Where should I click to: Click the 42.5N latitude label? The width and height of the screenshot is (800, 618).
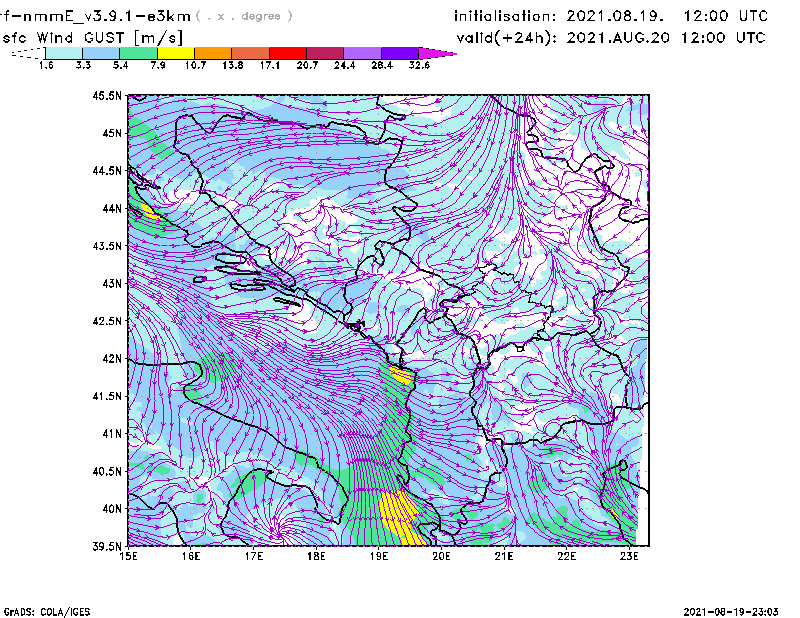tap(107, 321)
